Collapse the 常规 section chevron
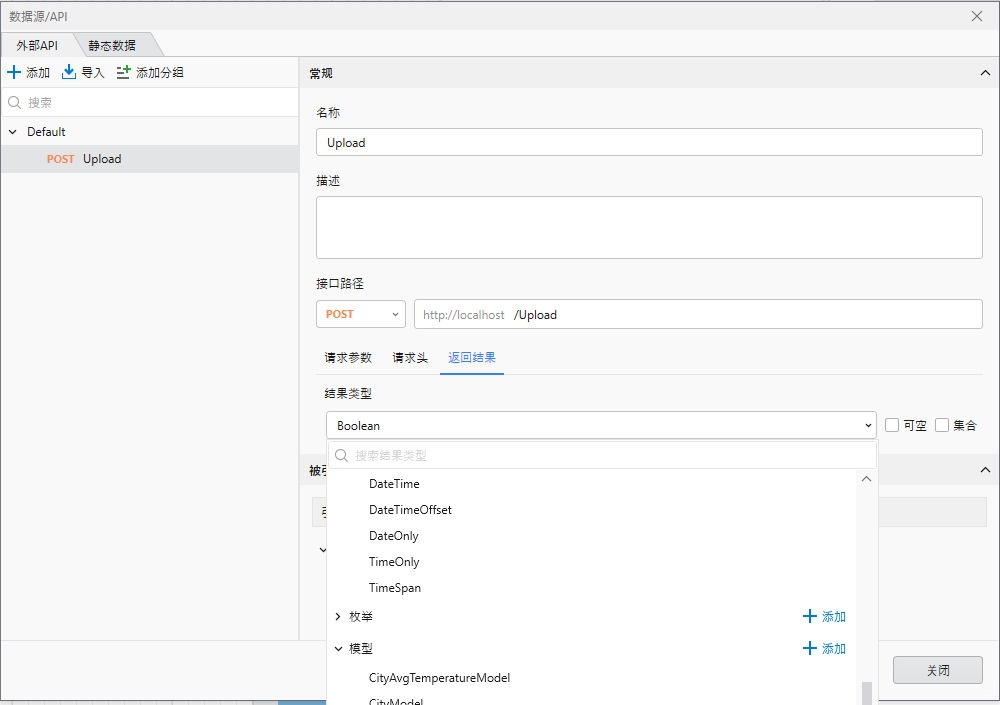 tap(983, 73)
